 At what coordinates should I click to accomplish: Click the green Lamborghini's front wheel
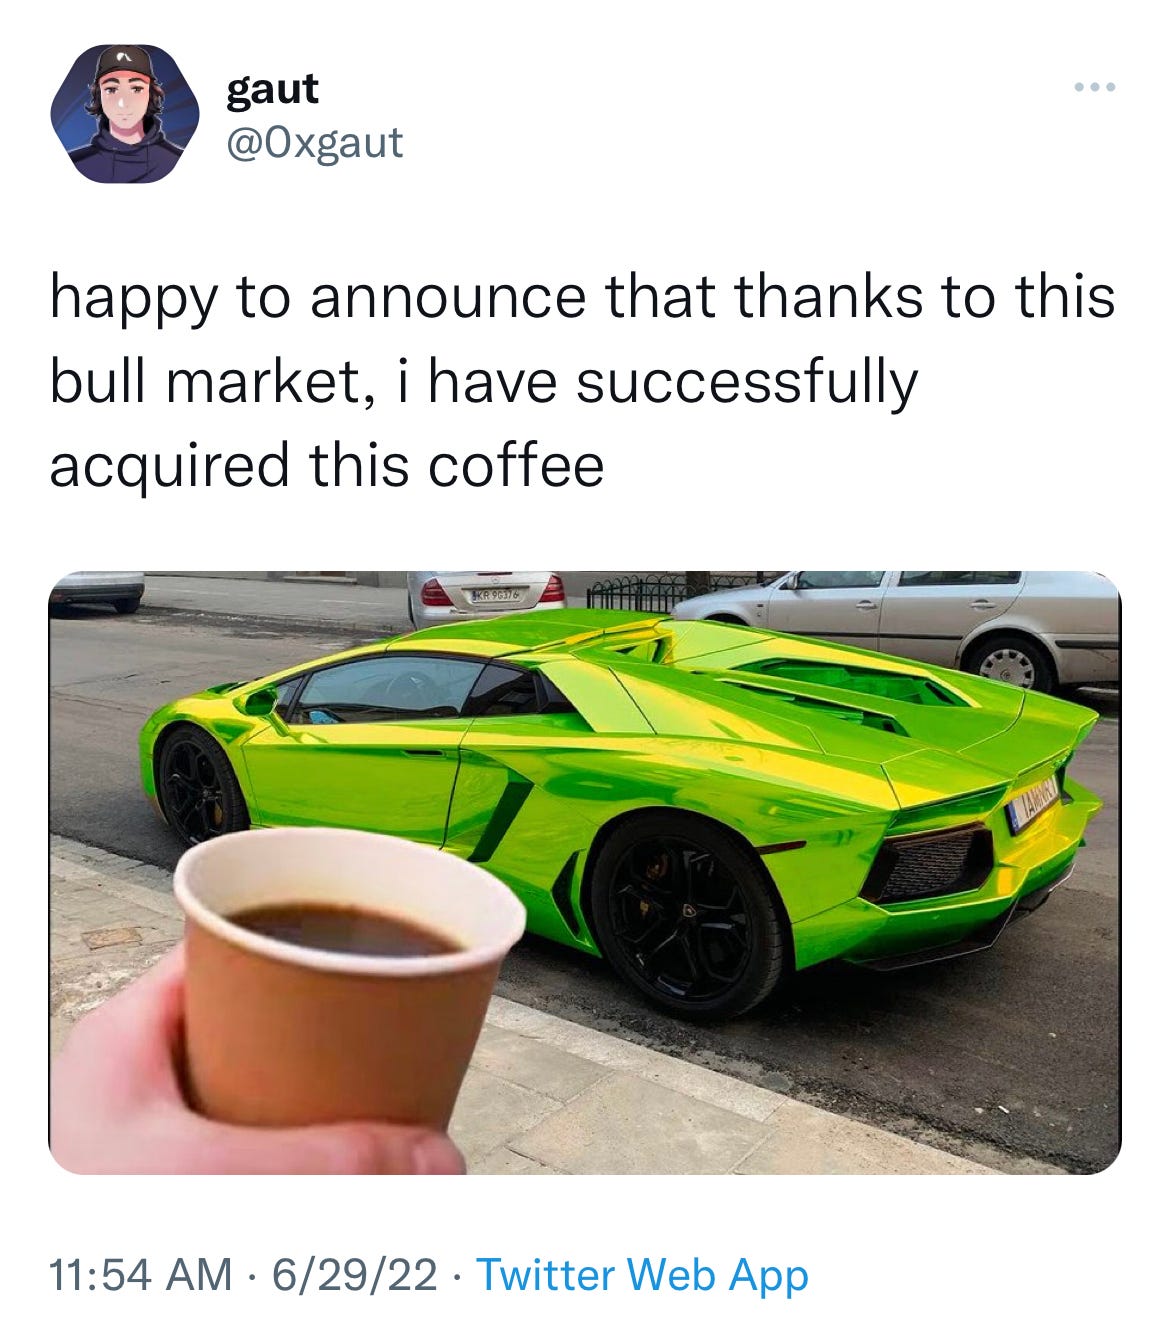198,785
